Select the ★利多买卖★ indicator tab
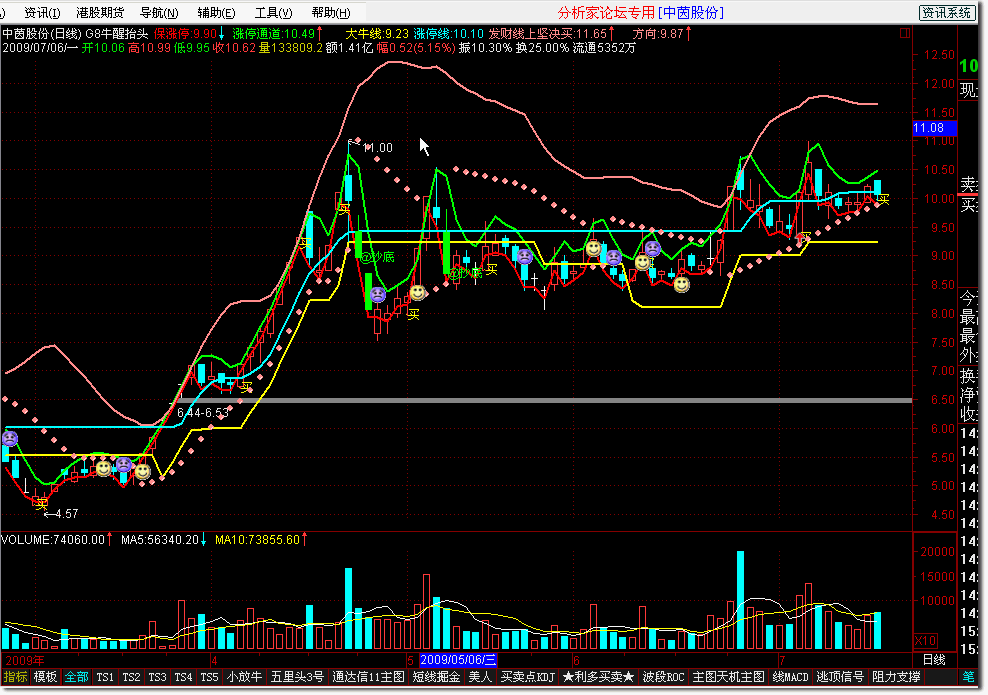Viewport: 988px width, 695px height. pos(599,677)
